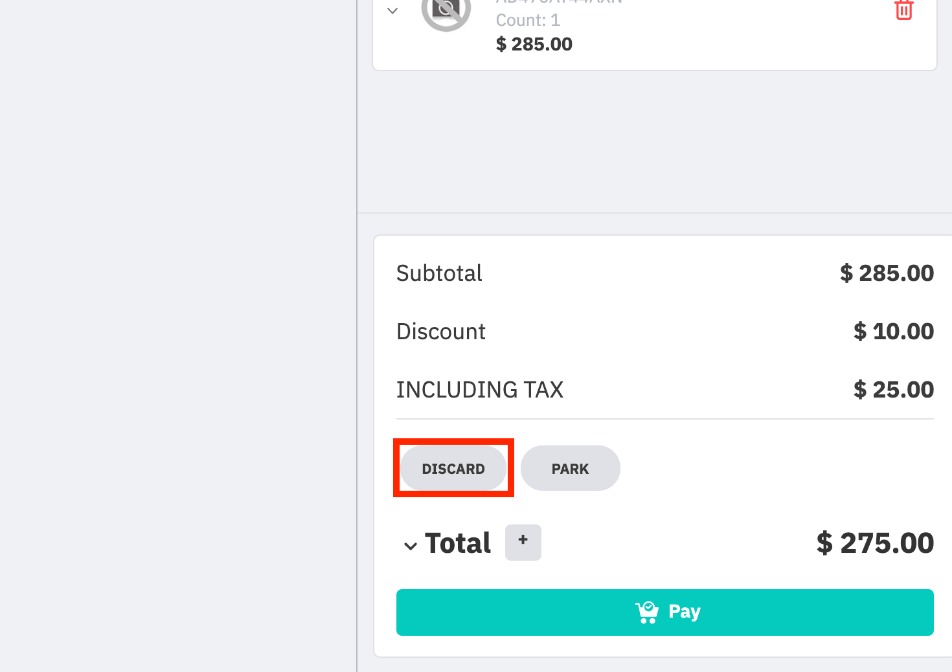Expand the cart item details chevron
The width and height of the screenshot is (952, 672).
tap(393, 11)
